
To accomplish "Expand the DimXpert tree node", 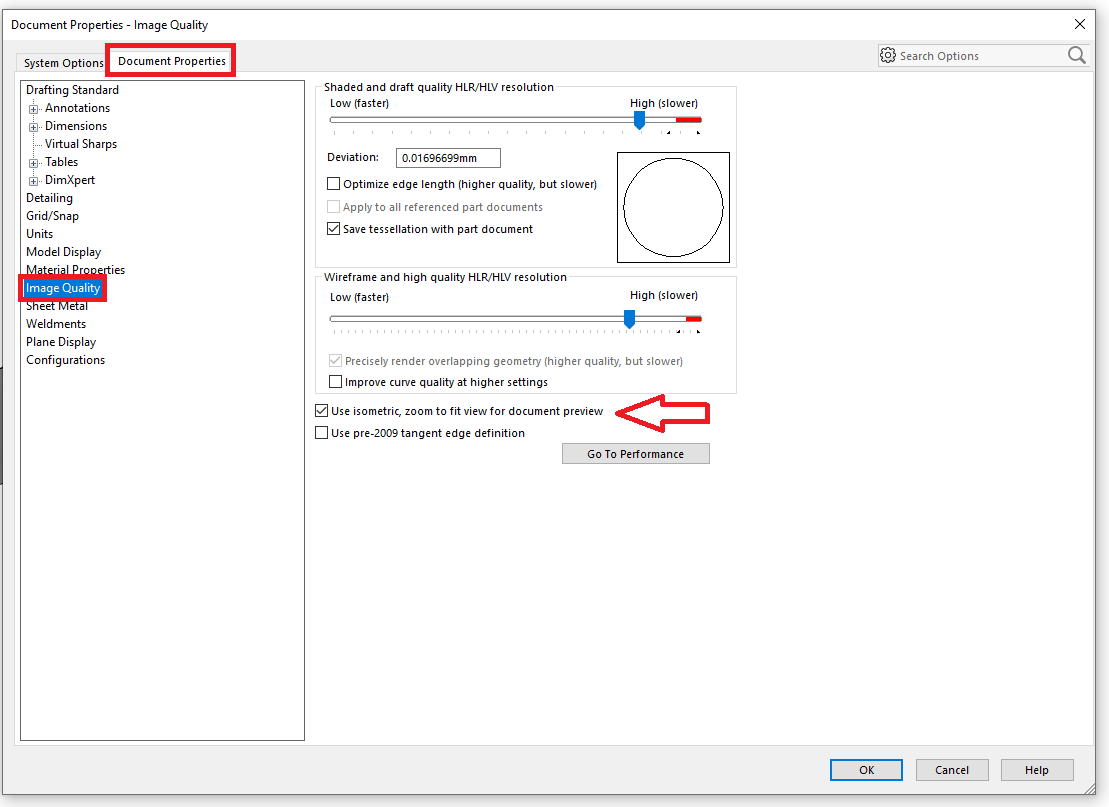I will pyautogui.click(x=31, y=179).
